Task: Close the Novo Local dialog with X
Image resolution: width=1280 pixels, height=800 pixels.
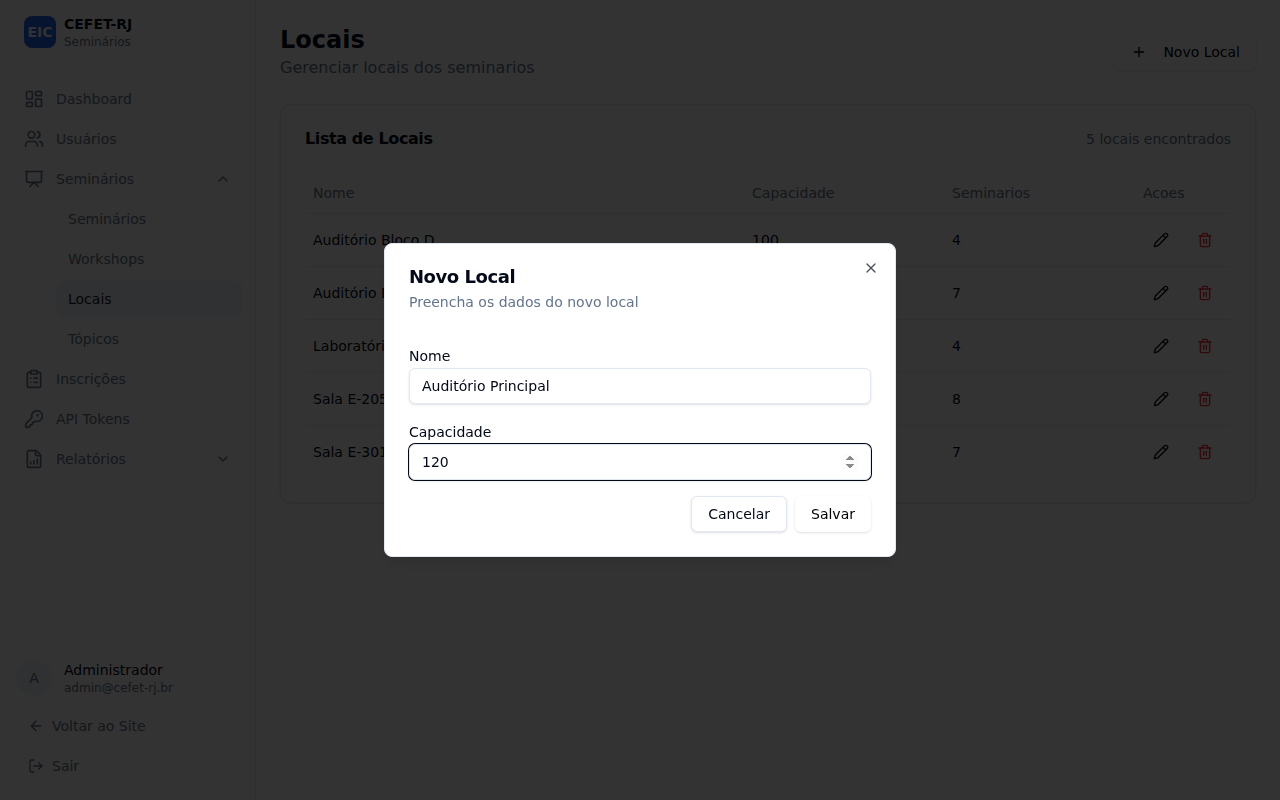Action: pyautogui.click(x=871, y=268)
